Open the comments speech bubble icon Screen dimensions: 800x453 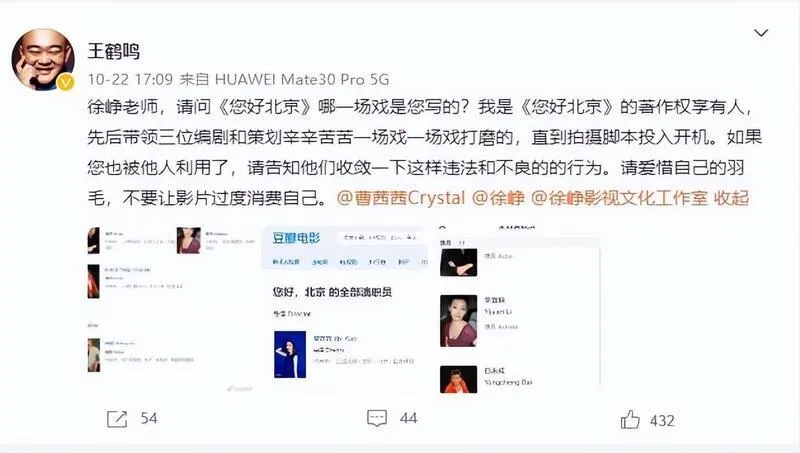tap(377, 418)
